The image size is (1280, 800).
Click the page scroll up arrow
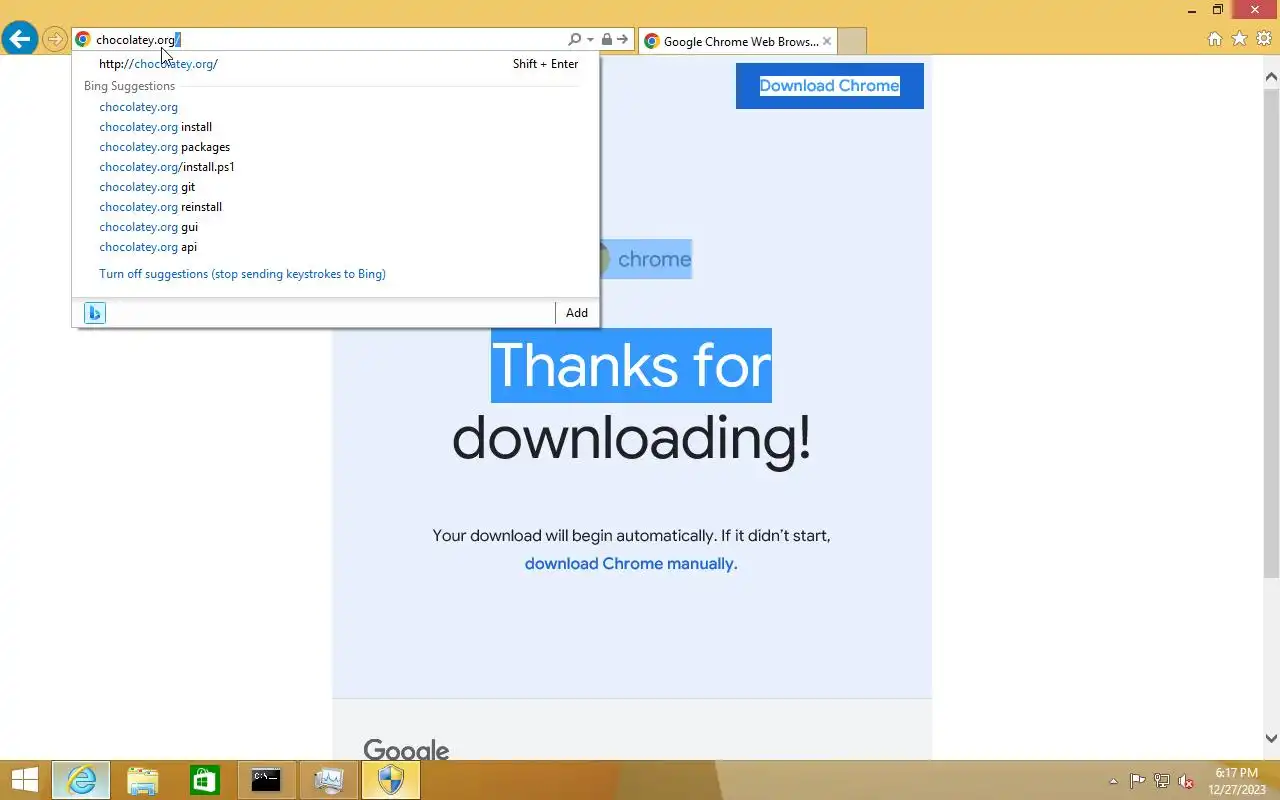(x=1271, y=77)
